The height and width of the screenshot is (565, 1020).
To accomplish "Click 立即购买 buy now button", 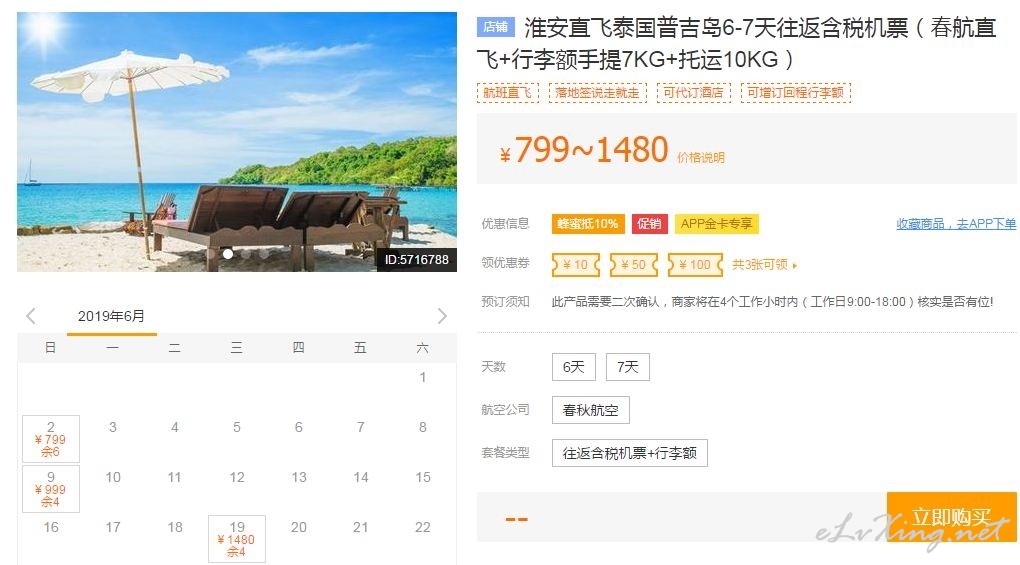I will pyautogui.click(x=951, y=517).
